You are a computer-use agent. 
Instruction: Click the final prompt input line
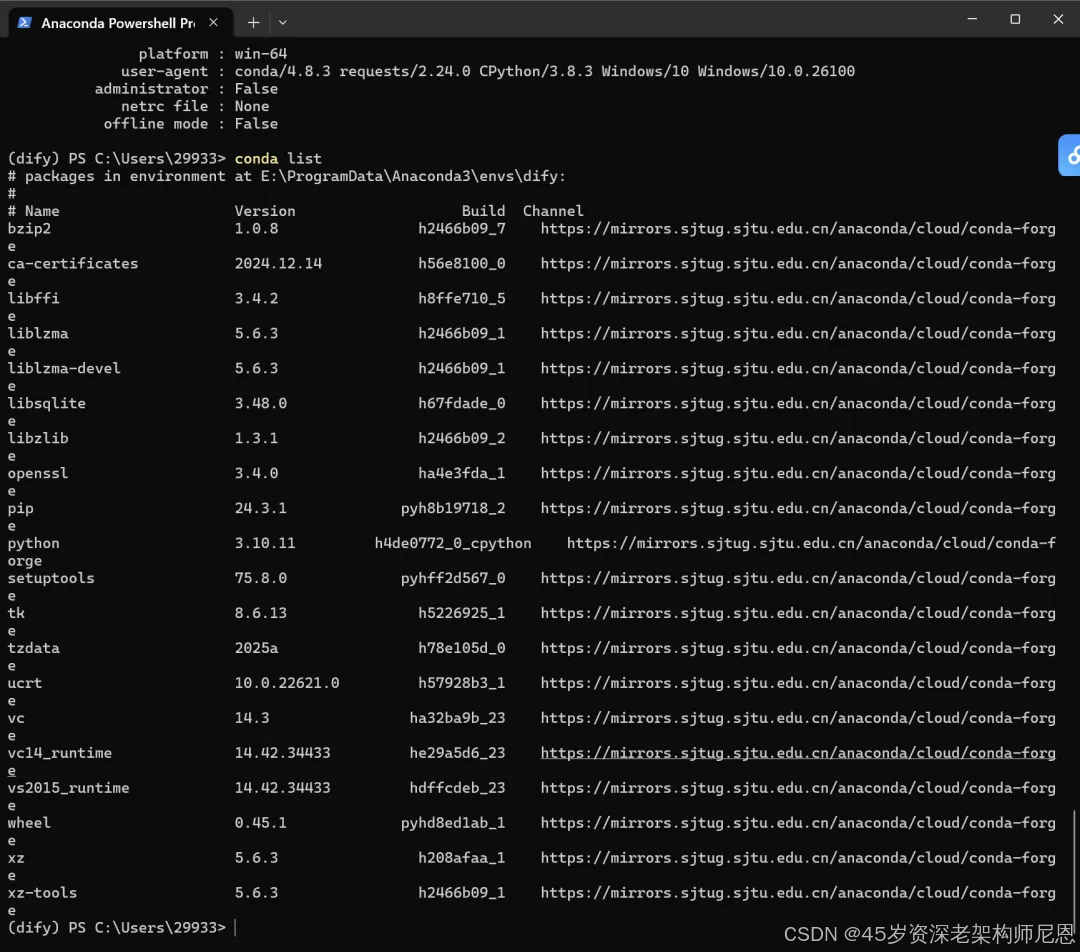click(x=122, y=928)
